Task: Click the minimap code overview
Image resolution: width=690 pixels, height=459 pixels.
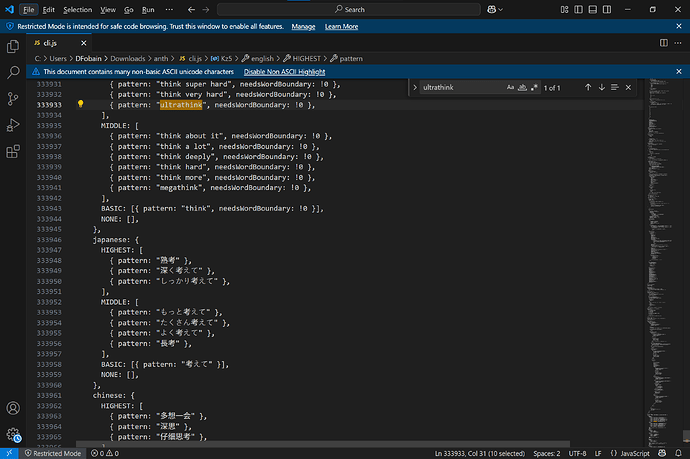Action: 663,263
